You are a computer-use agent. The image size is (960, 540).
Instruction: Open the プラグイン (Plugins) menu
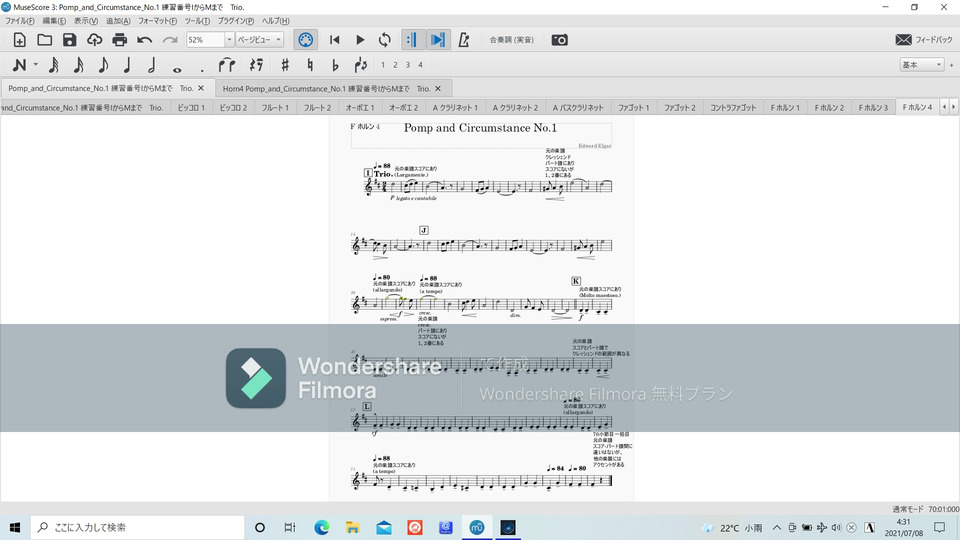tap(236, 21)
